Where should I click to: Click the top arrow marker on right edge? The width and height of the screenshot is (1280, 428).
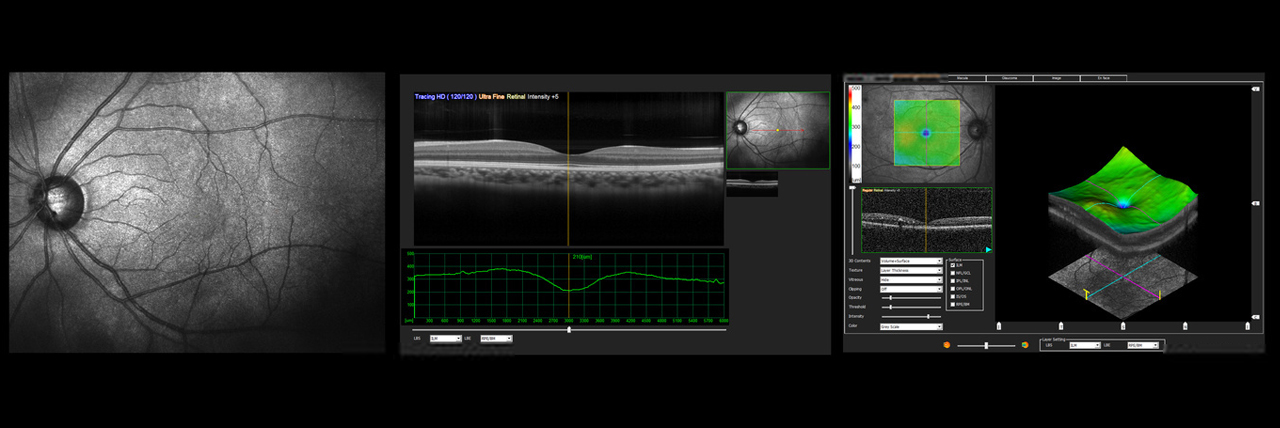coord(1255,89)
